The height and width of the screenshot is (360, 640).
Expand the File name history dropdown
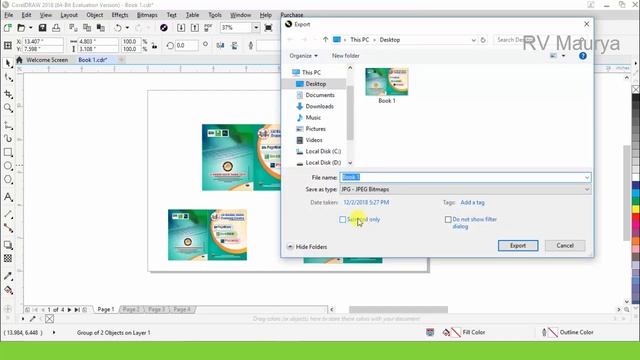click(x=587, y=178)
